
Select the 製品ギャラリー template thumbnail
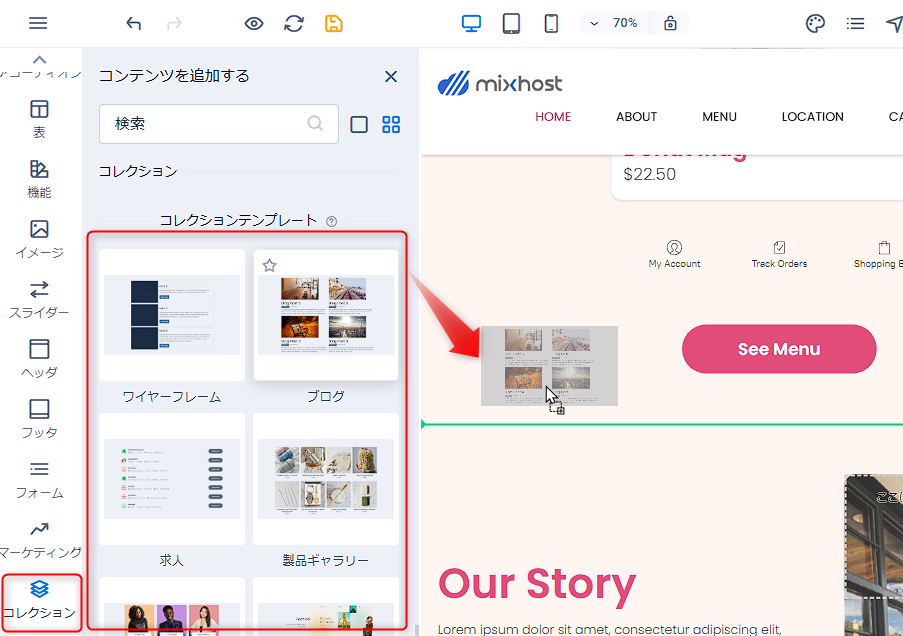(x=325, y=479)
